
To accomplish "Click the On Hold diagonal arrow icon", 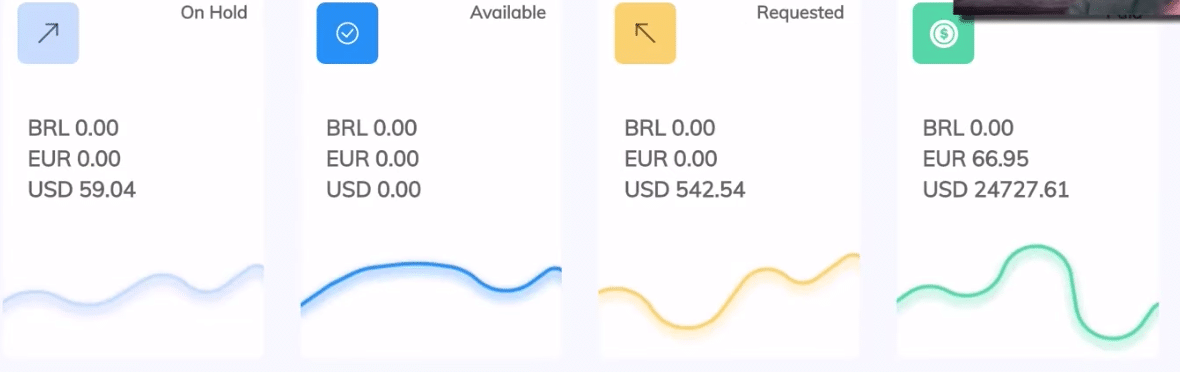I will pos(48,33).
